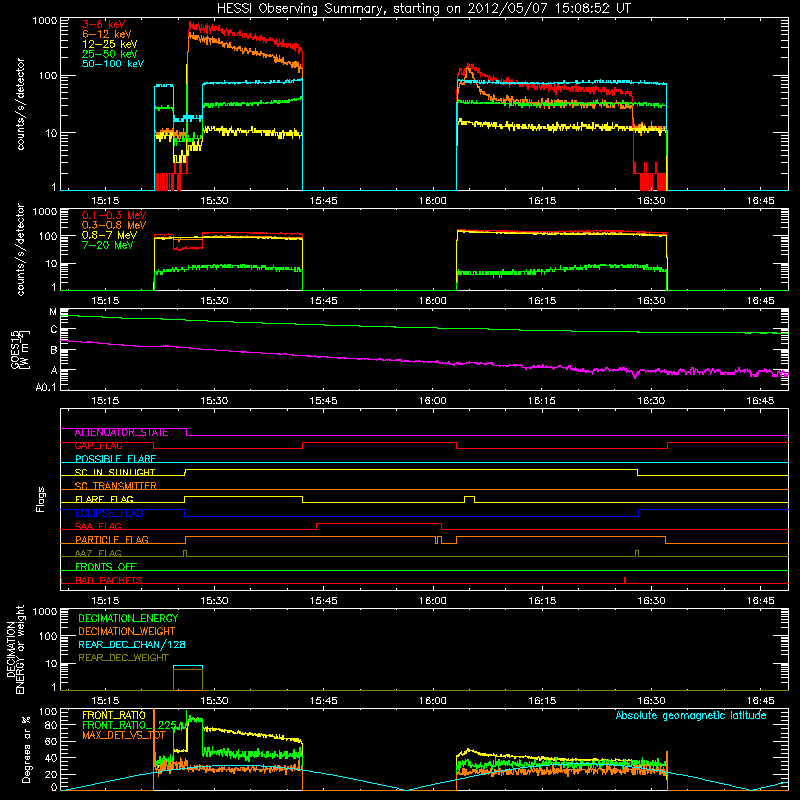Click the 3-6 keV peak in top panel
The width and height of the screenshot is (800, 800).
click(x=191, y=23)
